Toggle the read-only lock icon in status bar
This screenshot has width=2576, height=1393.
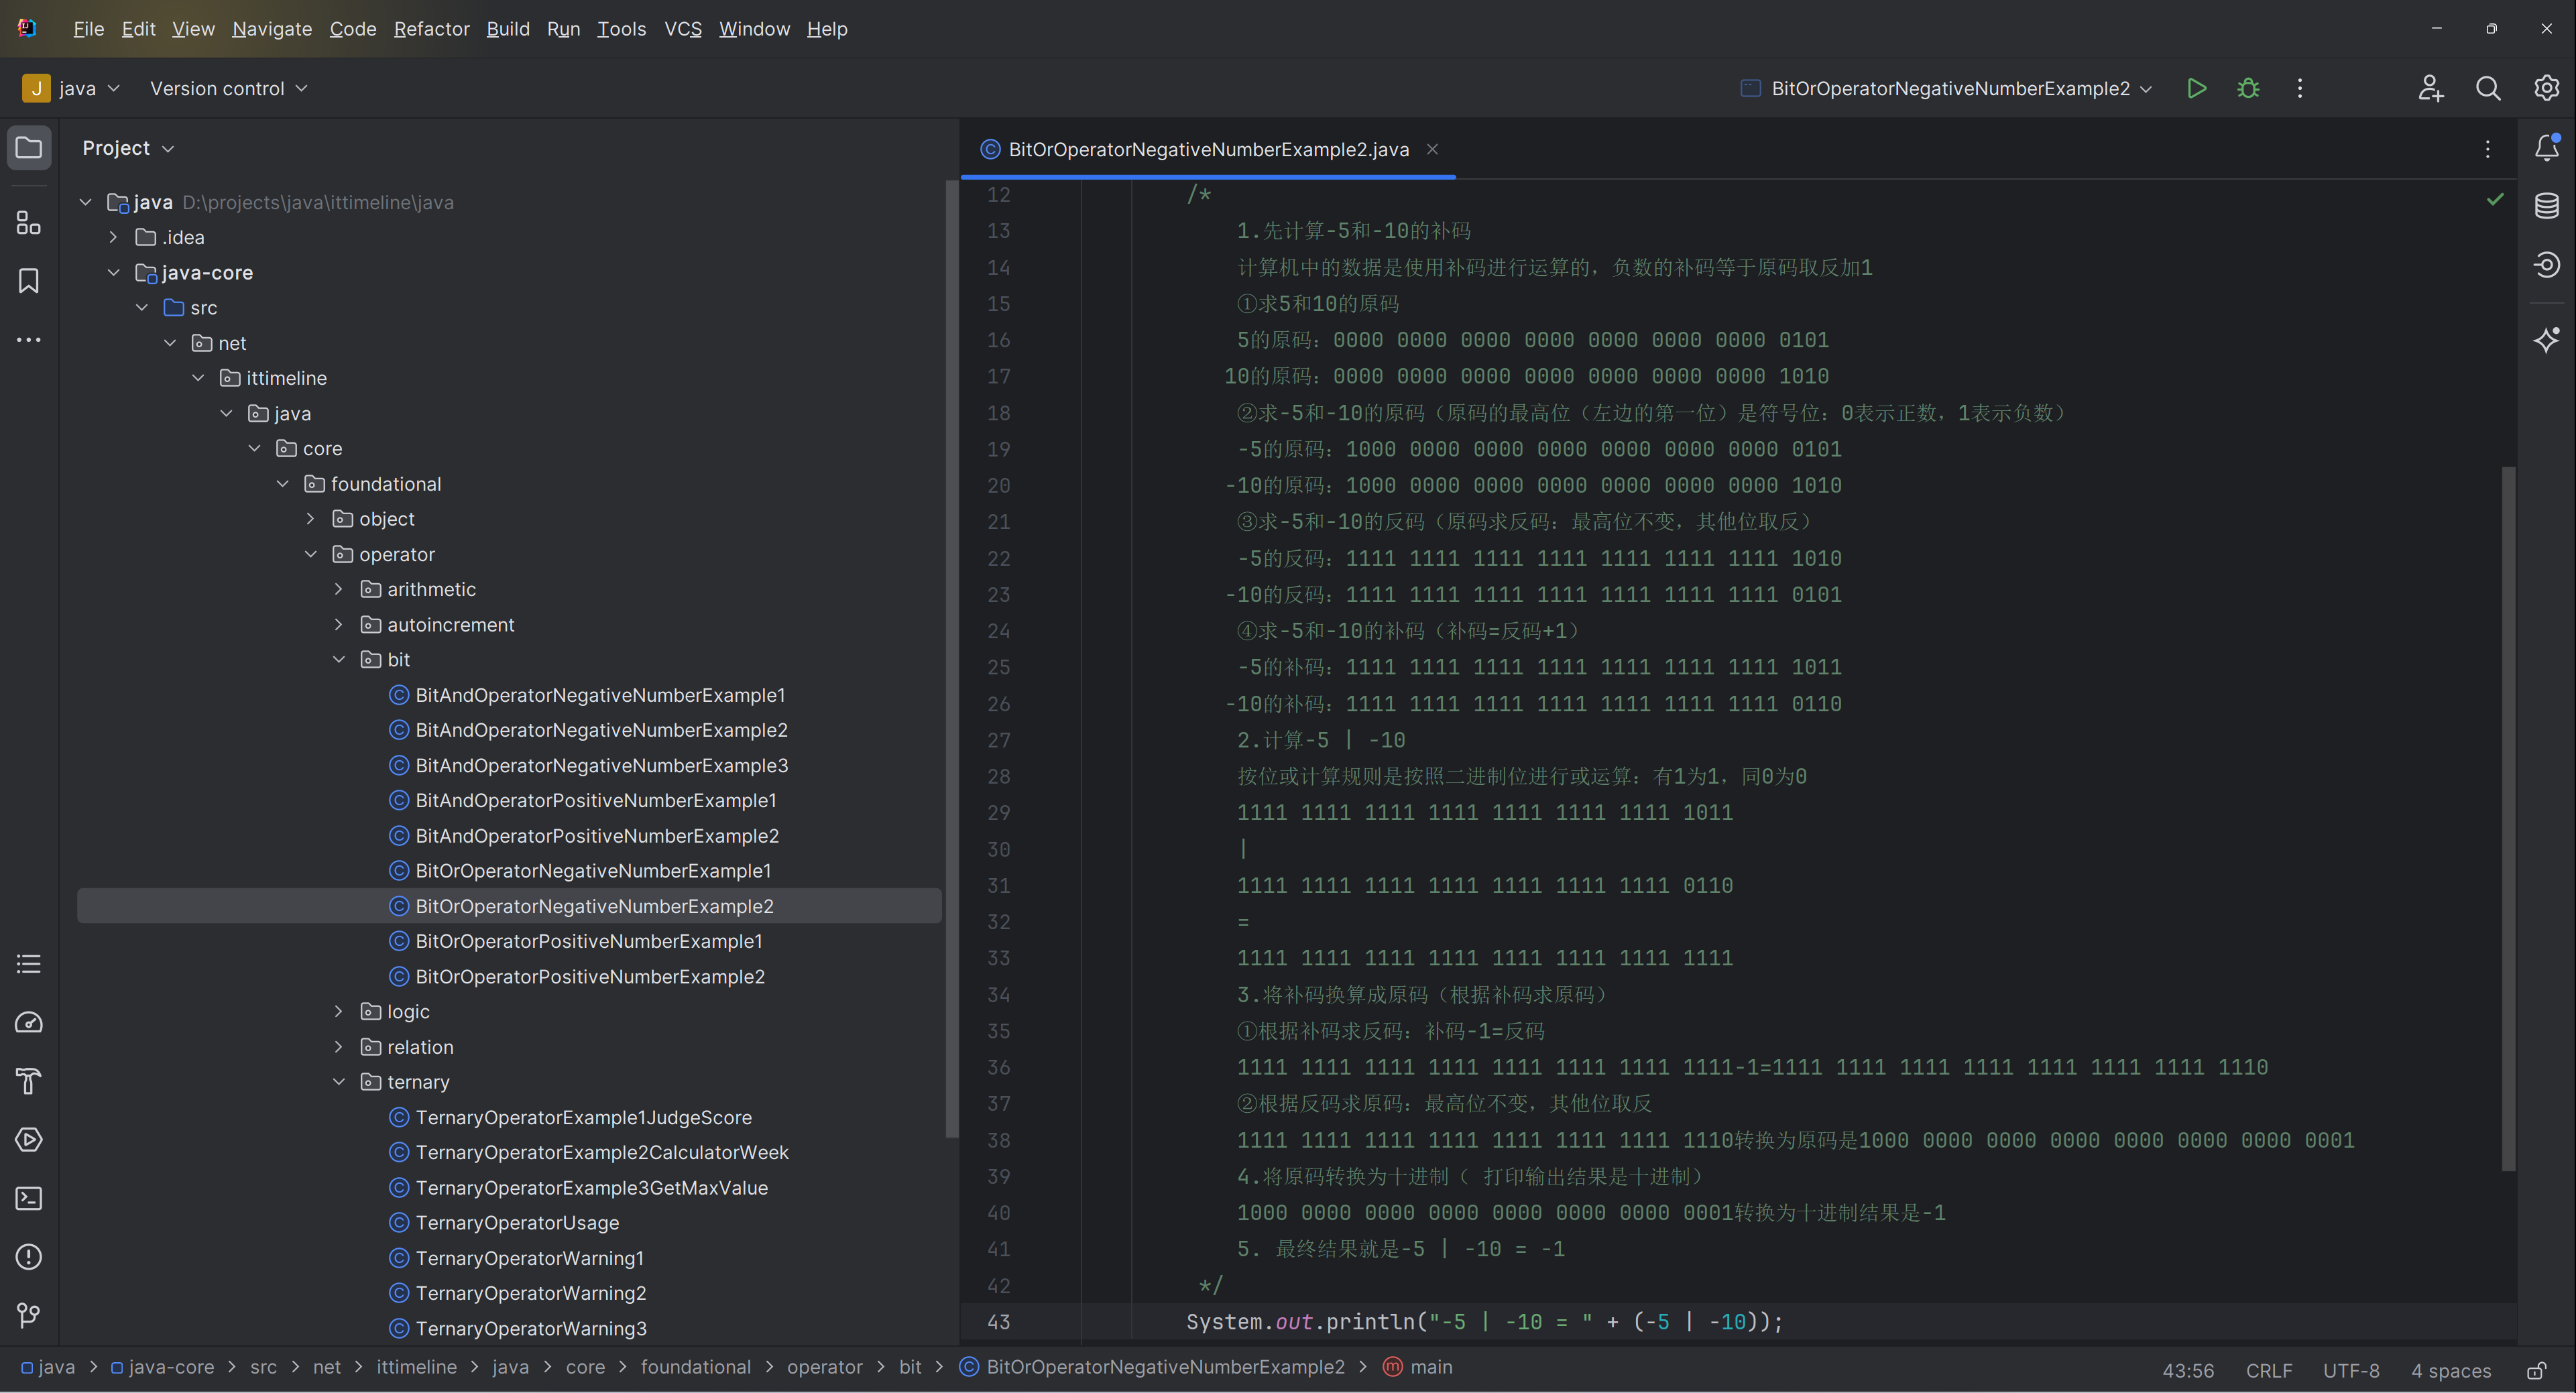tap(2536, 1370)
